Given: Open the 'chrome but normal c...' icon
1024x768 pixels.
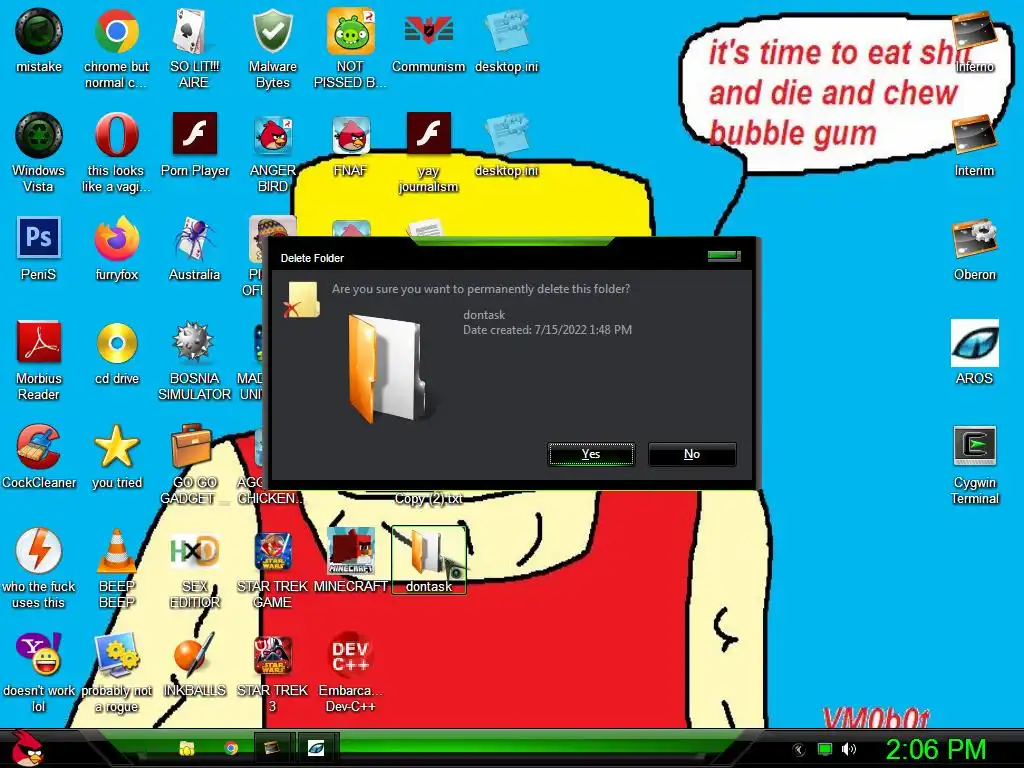Looking at the screenshot, I should (x=116, y=49).
